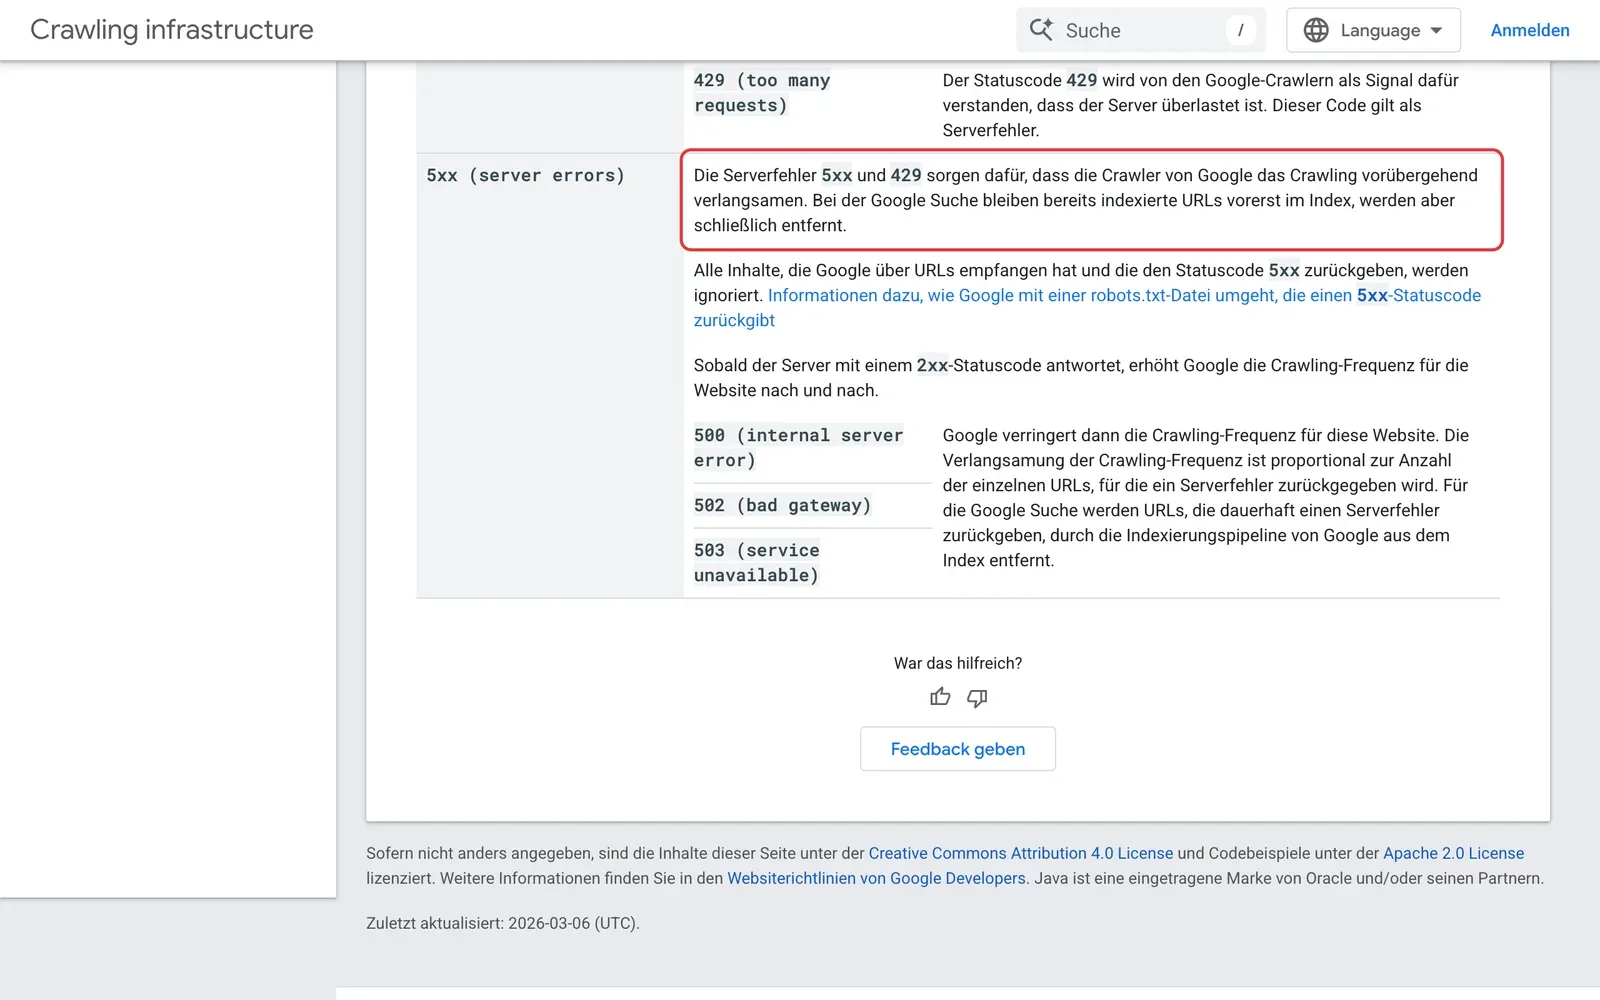Click the paragraph starting 'Sobald der Server'
The image size is (1600, 1000).
click(x=1081, y=378)
